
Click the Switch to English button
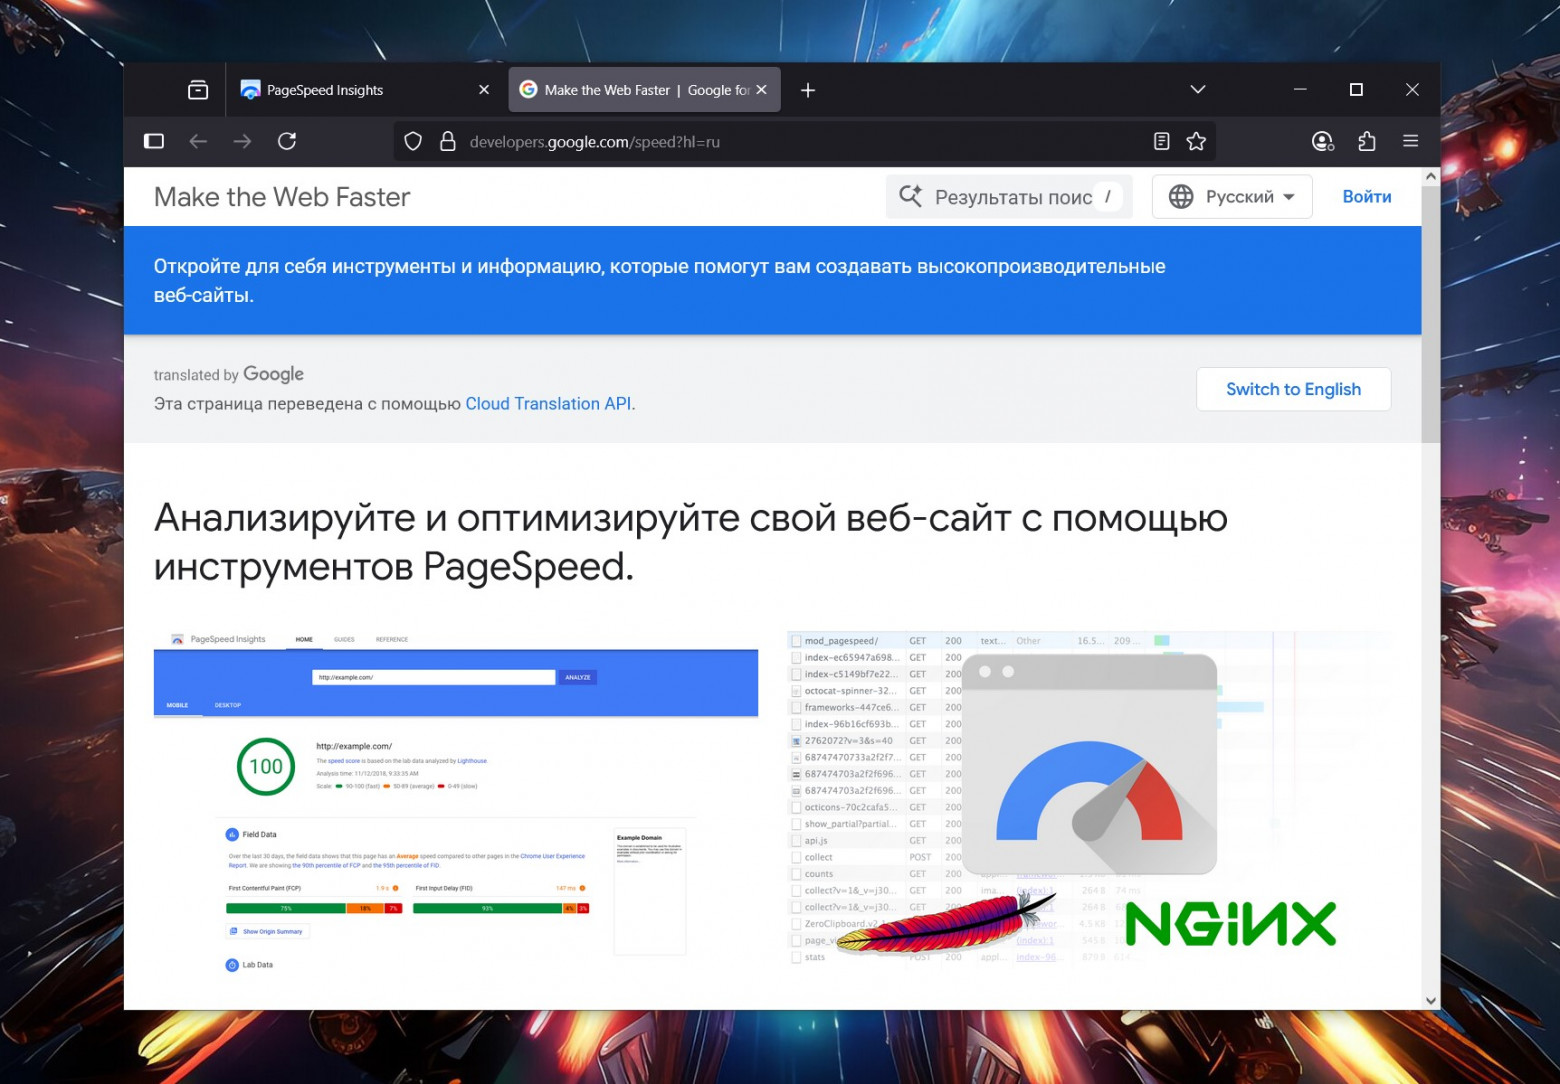[1293, 389]
